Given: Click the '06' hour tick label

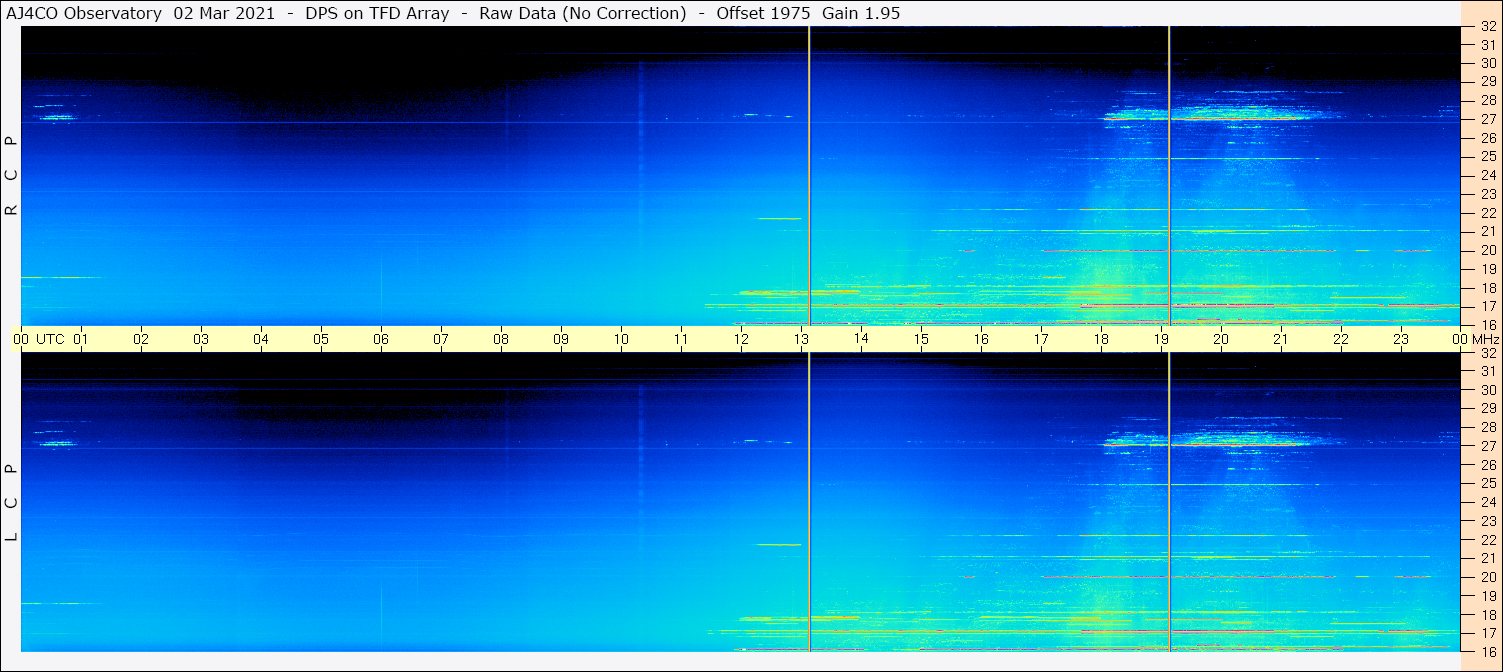Looking at the screenshot, I should pos(381,339).
